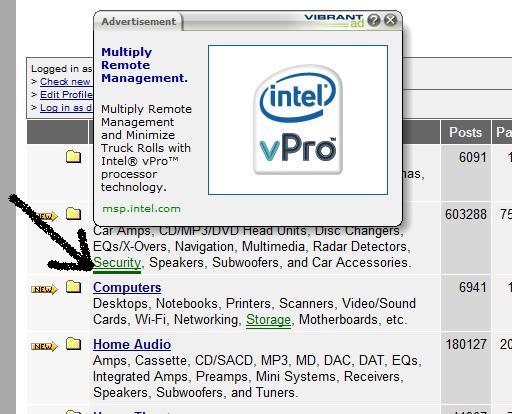Open the Security keyword link
Screen dimensions: 512x414
(x=117, y=263)
